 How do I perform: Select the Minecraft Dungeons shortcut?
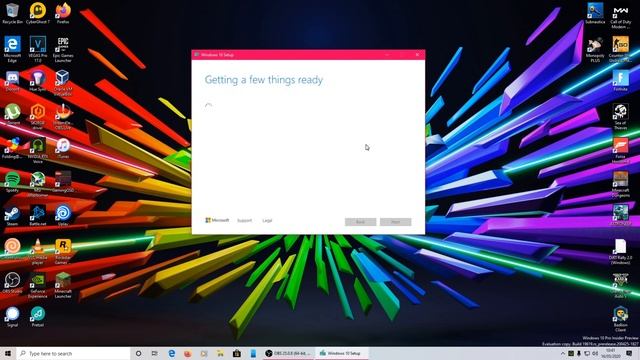pos(620,184)
